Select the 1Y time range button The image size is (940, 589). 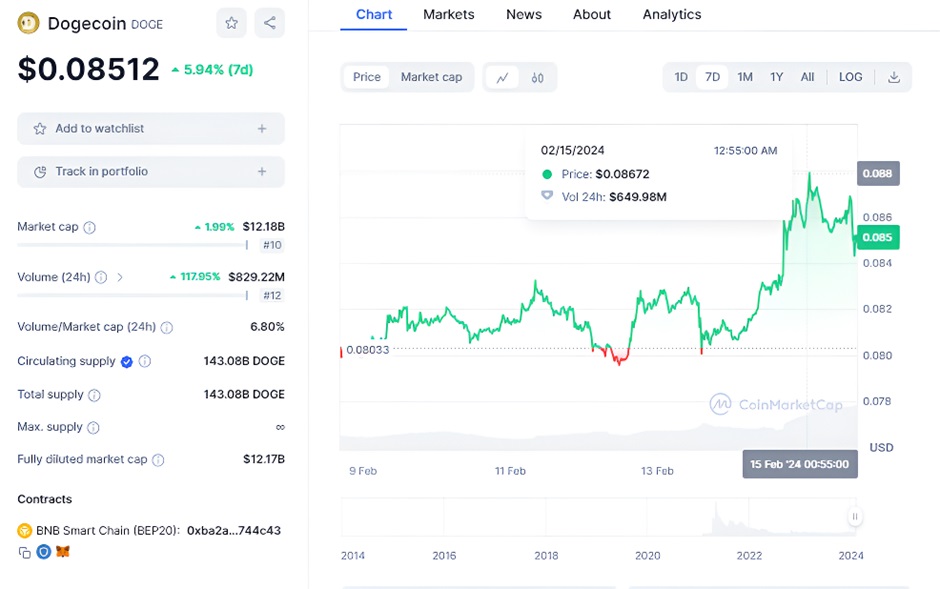(776, 77)
